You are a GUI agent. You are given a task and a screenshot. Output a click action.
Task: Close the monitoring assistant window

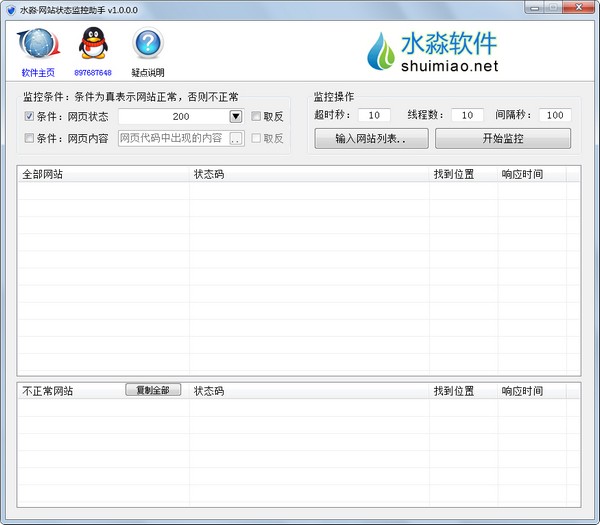[579, 7]
